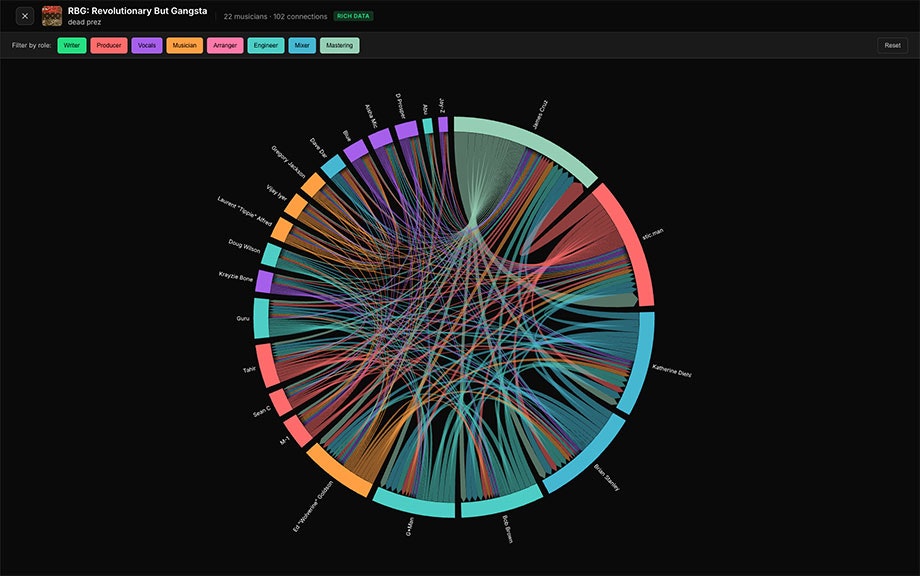Toggle the Mixer role filter
Viewport: 920px width, 576px height.
click(302, 45)
